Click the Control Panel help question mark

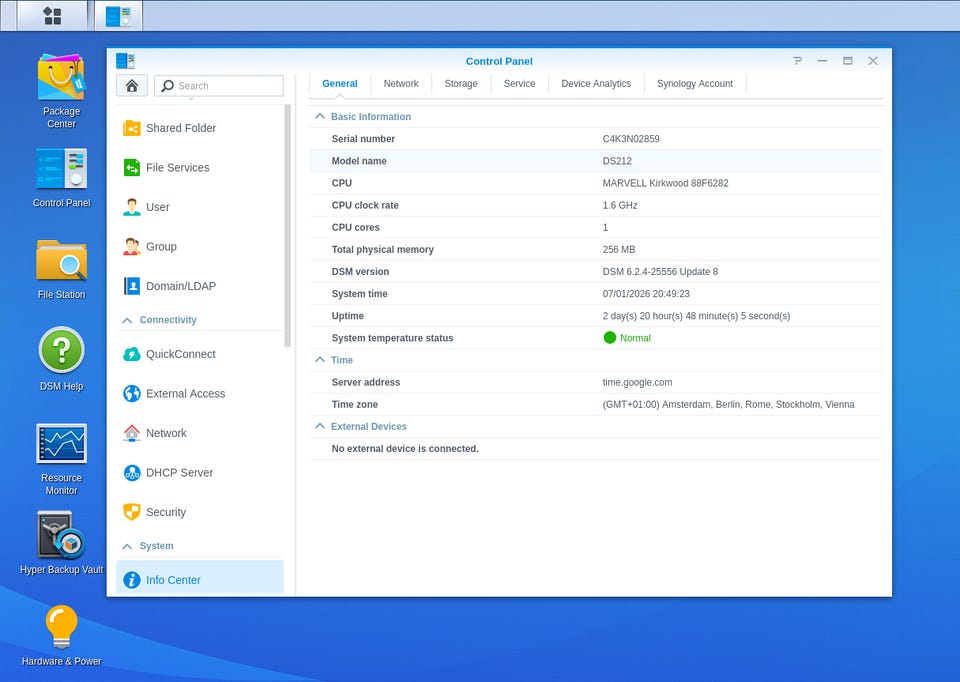click(797, 61)
